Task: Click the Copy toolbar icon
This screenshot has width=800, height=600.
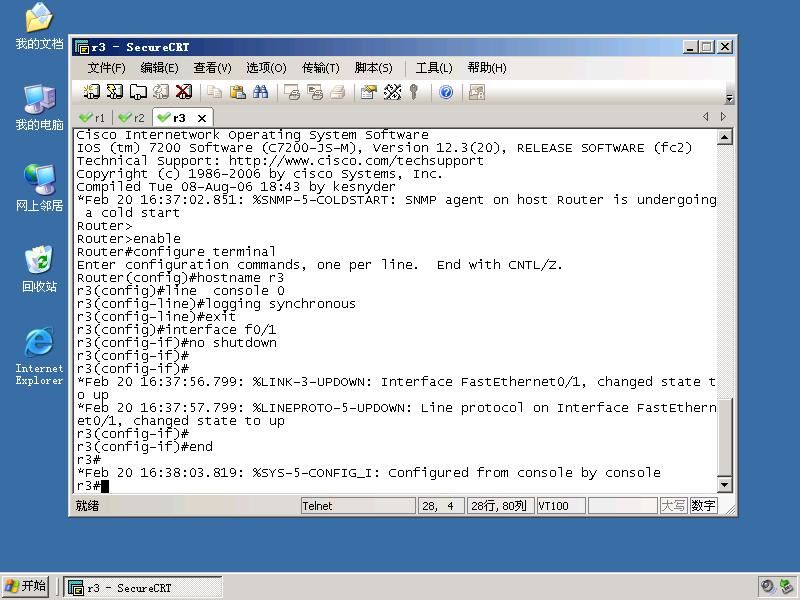Action: pyautogui.click(x=214, y=92)
